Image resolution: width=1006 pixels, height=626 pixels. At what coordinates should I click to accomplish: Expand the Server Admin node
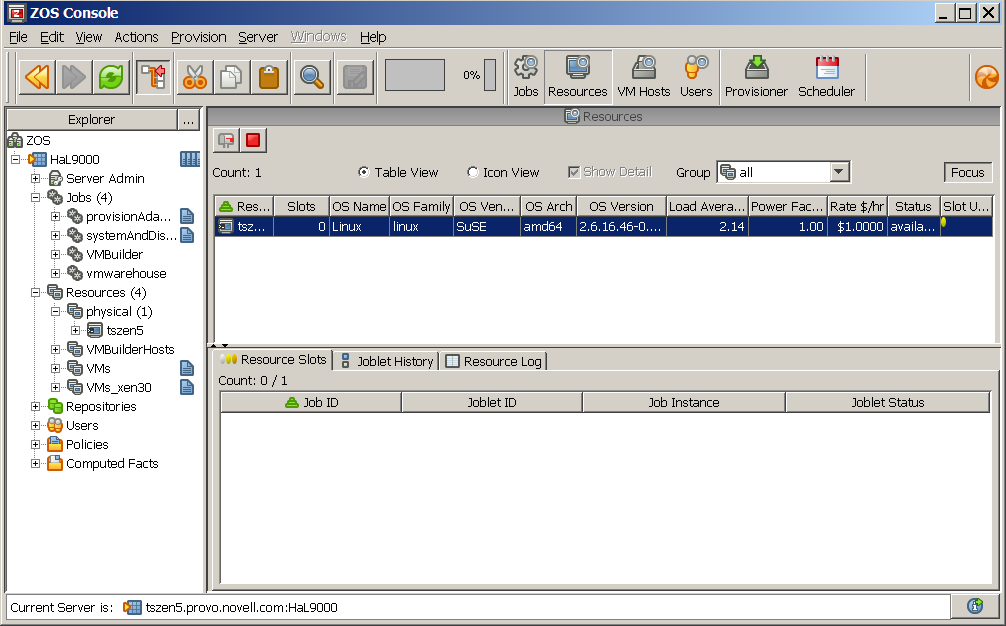pyautogui.click(x=36, y=178)
